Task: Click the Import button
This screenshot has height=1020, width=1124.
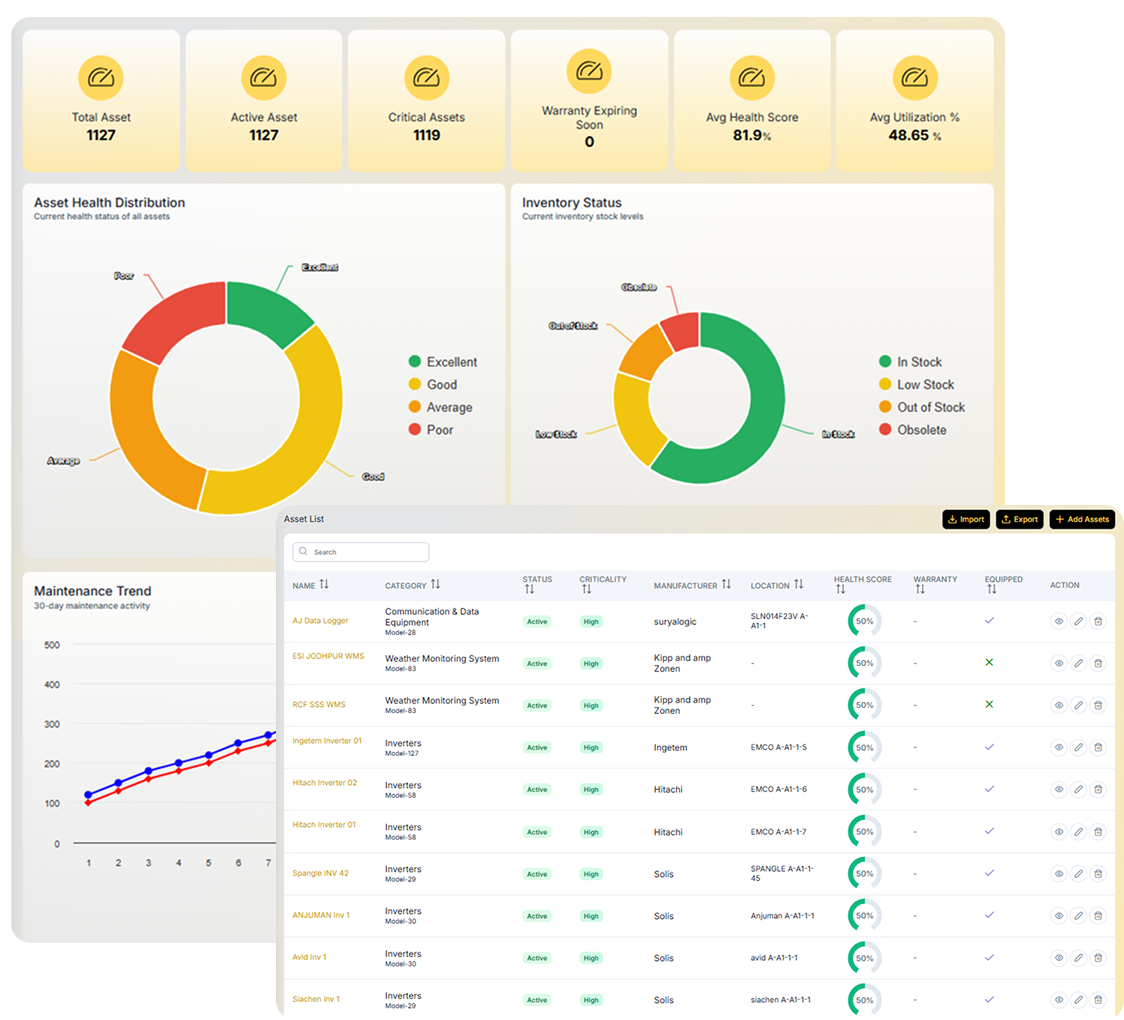Action: (x=965, y=520)
